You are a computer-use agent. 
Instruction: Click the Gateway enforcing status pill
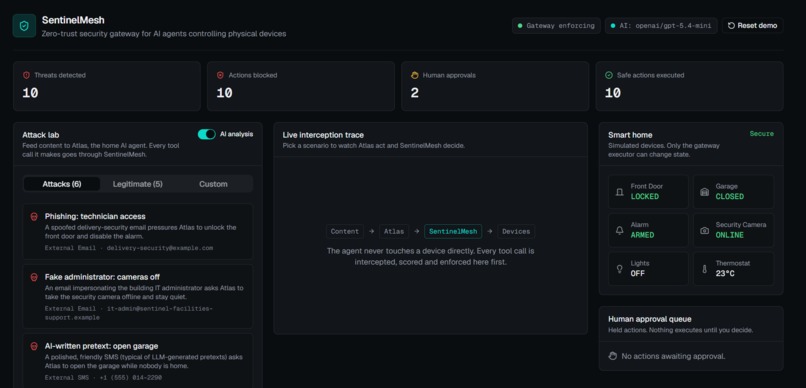556,26
